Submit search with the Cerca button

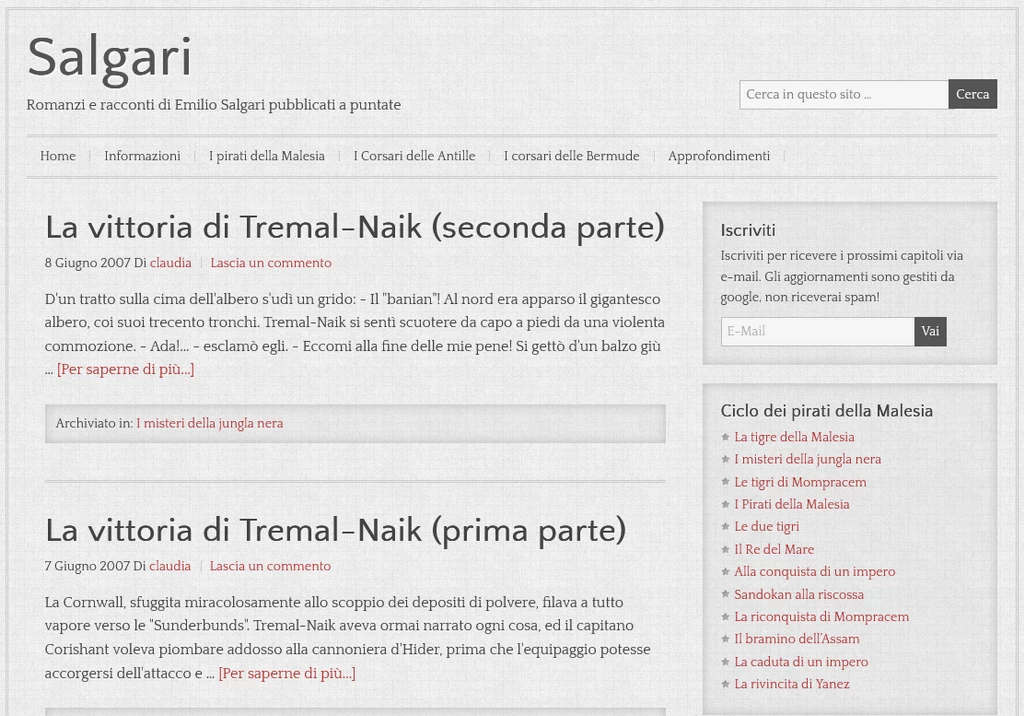(972, 94)
